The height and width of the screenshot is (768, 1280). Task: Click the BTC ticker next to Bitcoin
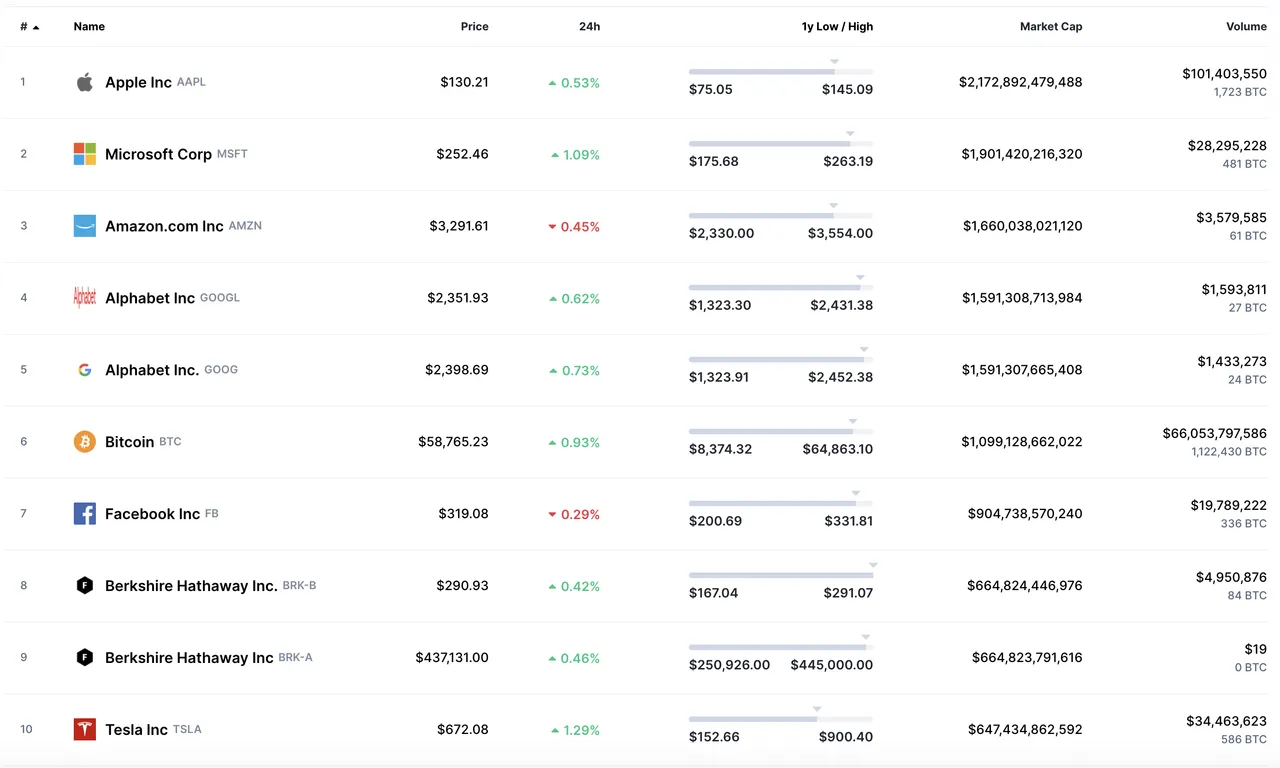[170, 442]
